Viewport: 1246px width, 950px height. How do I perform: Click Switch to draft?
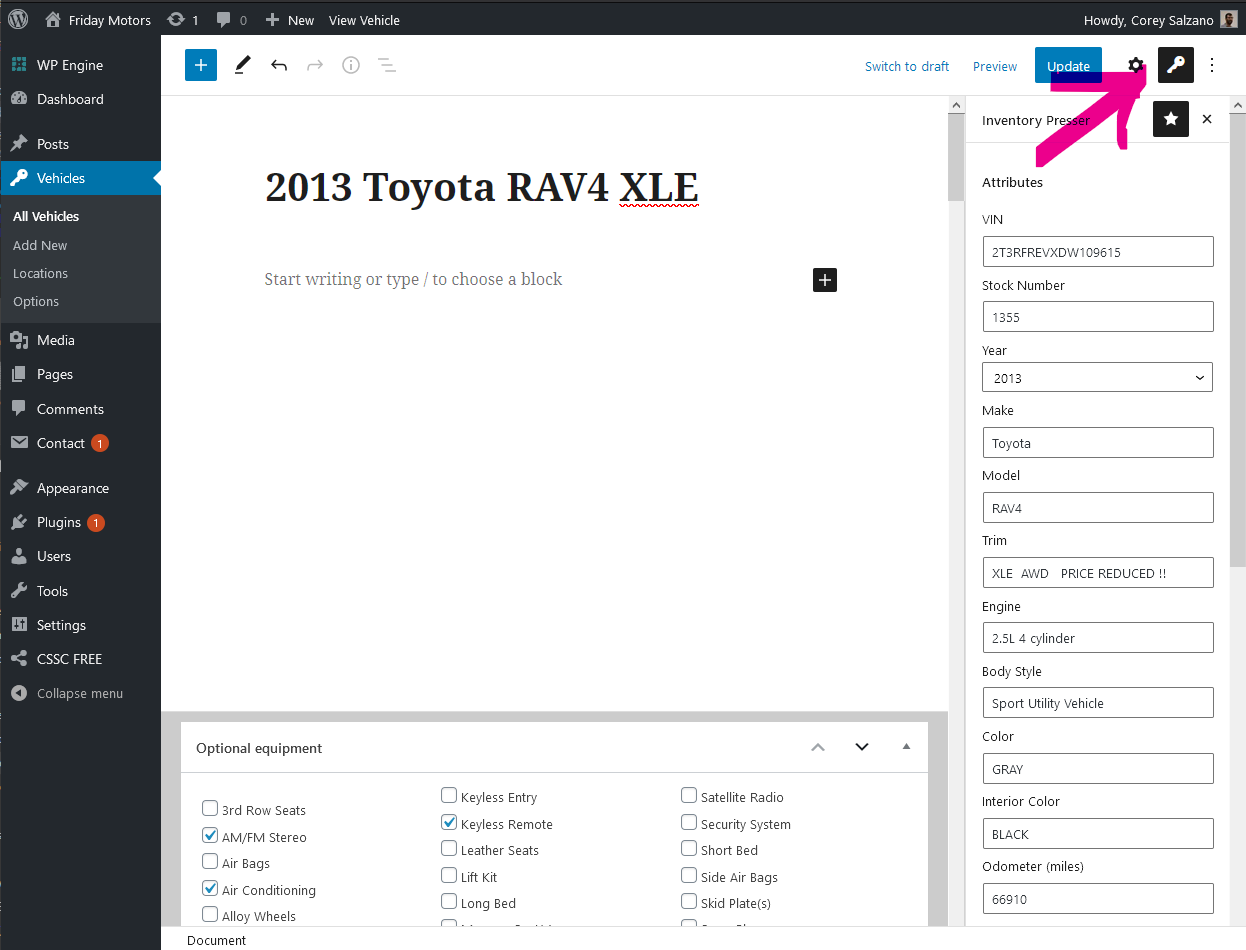(907, 66)
